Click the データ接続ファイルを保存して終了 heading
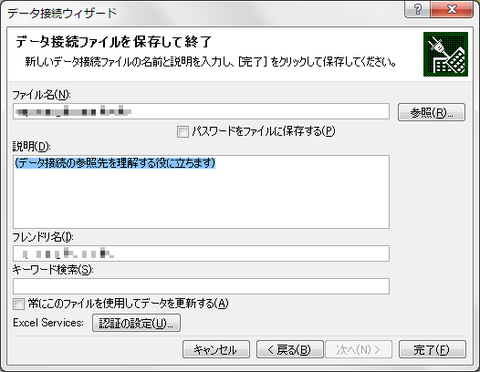480x372 pixels. tap(113, 42)
